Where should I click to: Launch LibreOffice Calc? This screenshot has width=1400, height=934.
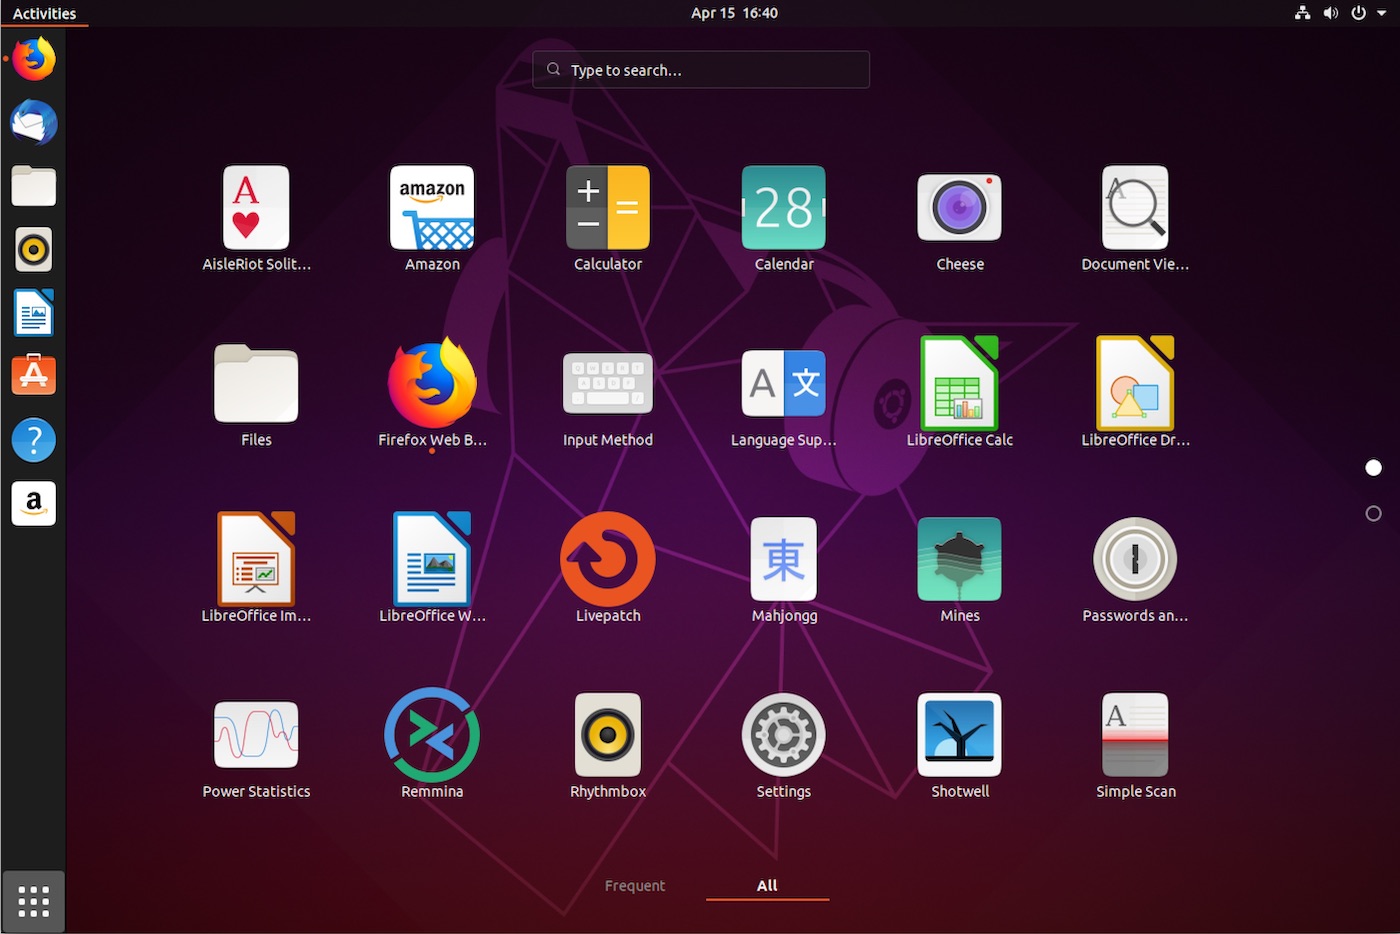tap(959, 384)
